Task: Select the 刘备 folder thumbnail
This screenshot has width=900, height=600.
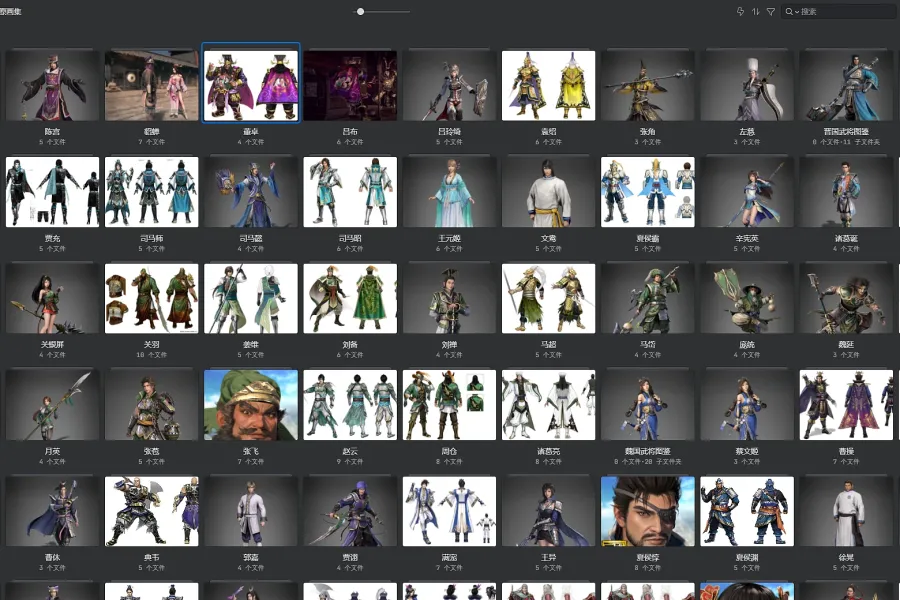Action: tap(350, 299)
